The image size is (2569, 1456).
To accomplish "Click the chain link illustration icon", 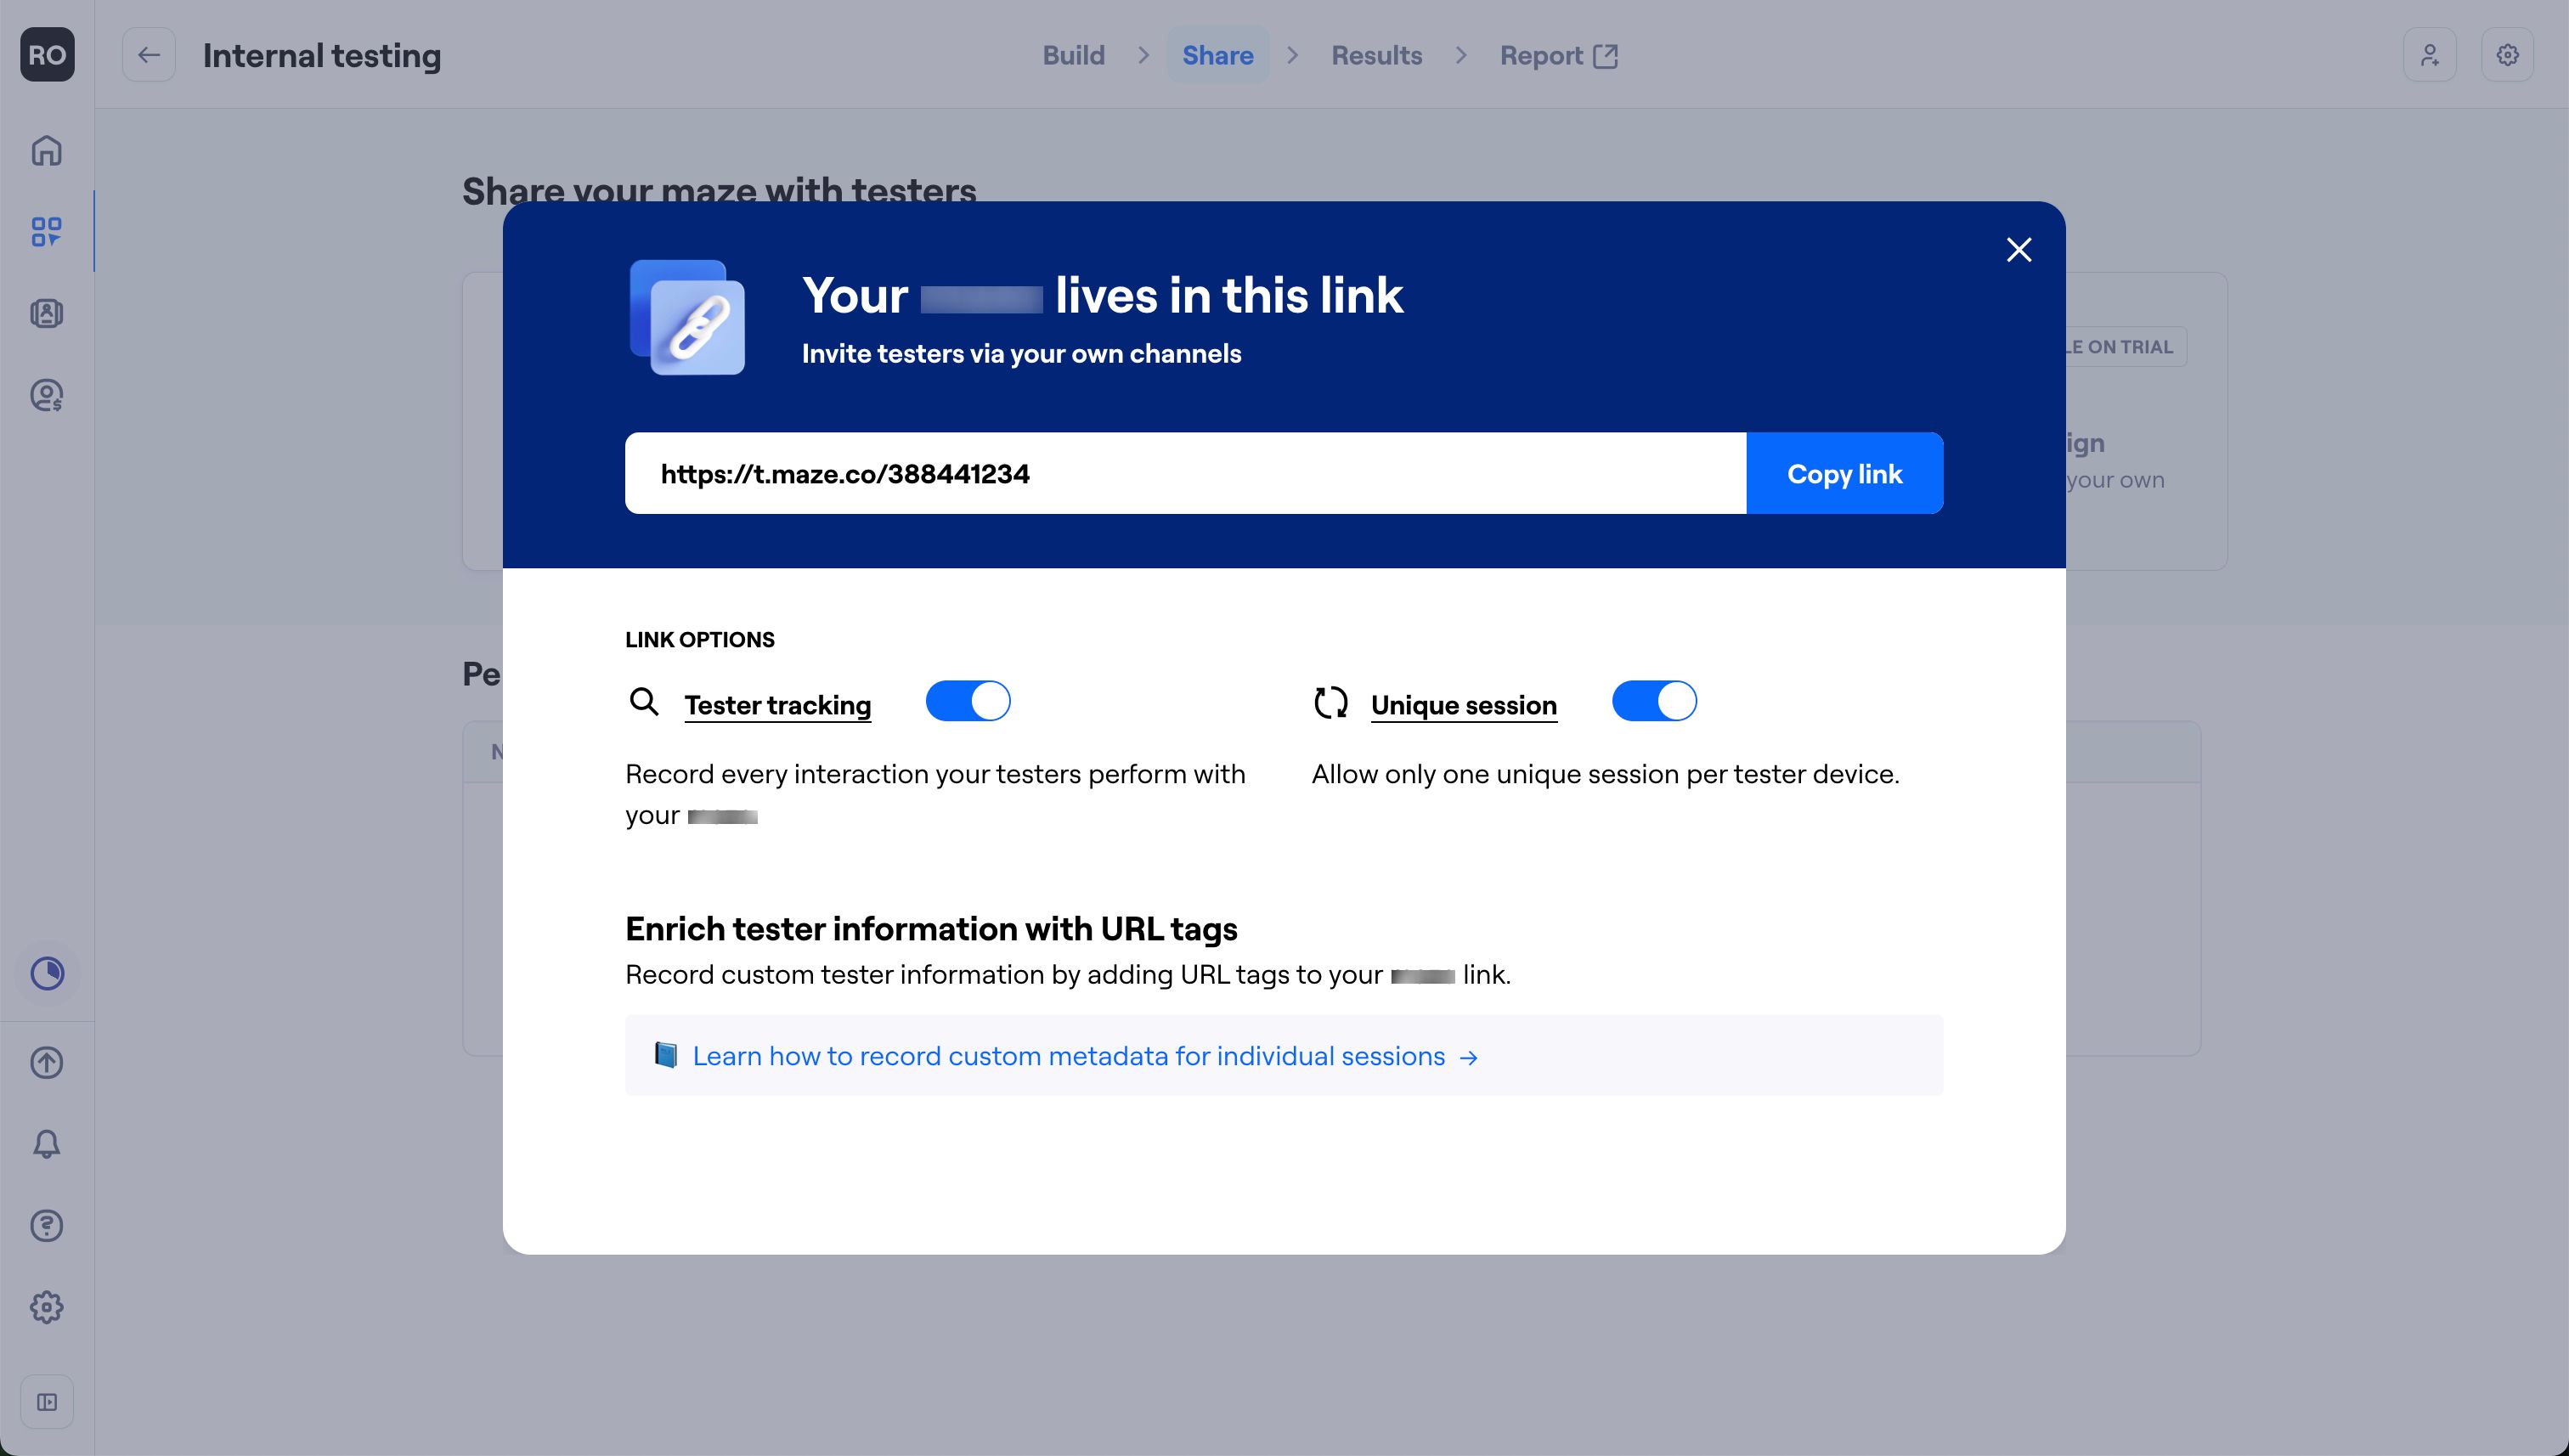I will 687,317.
